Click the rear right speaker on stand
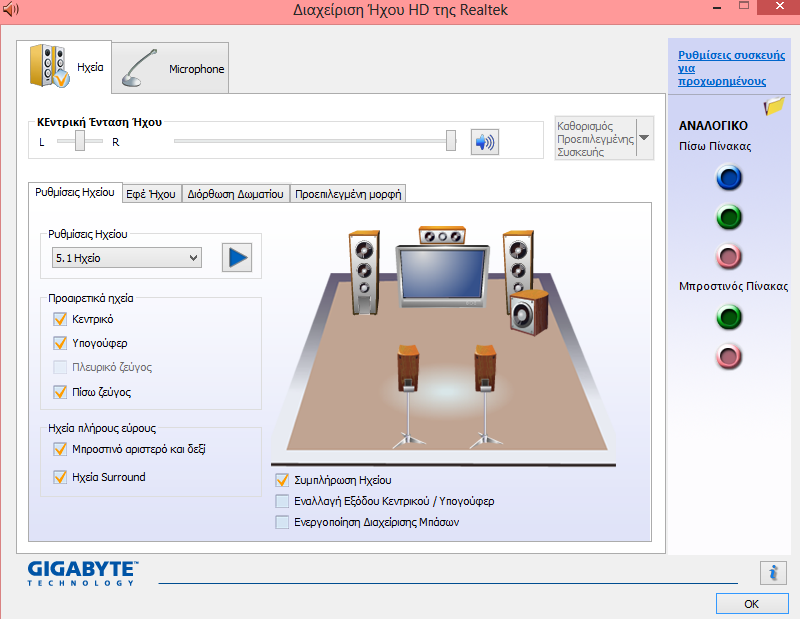The image size is (800, 619). (485, 397)
